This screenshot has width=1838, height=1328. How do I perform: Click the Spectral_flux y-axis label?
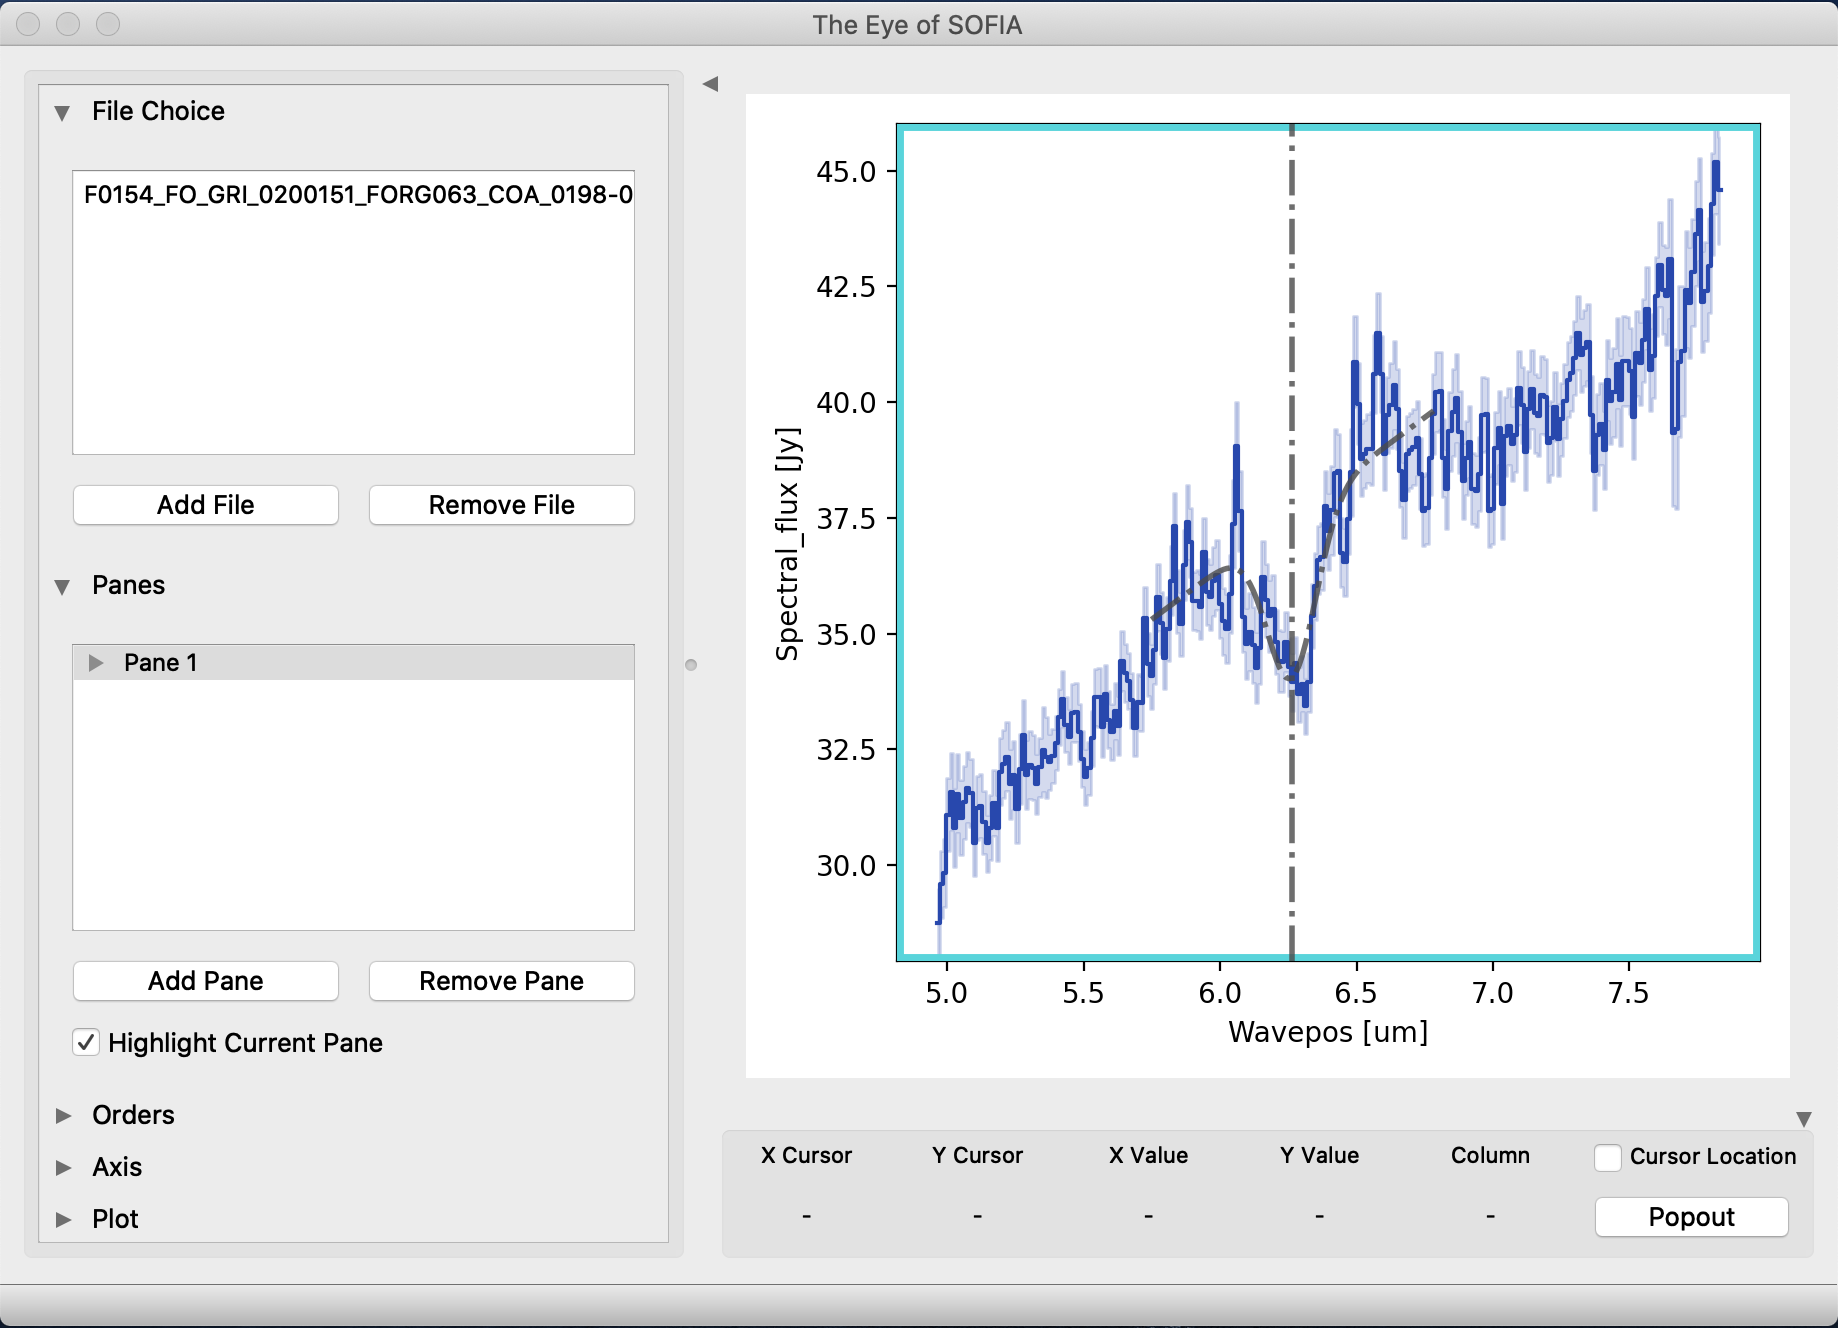pyautogui.click(x=788, y=544)
